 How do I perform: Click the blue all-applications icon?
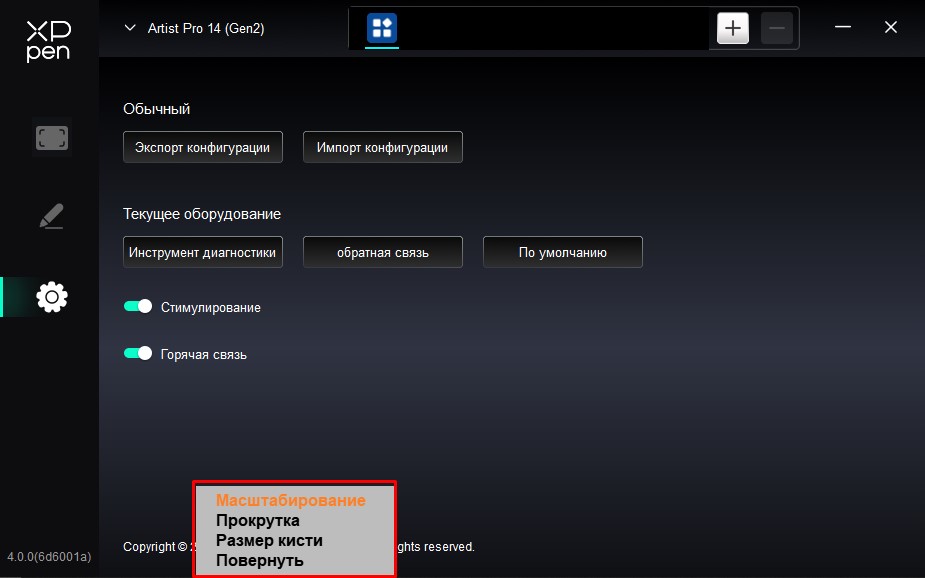(382, 28)
